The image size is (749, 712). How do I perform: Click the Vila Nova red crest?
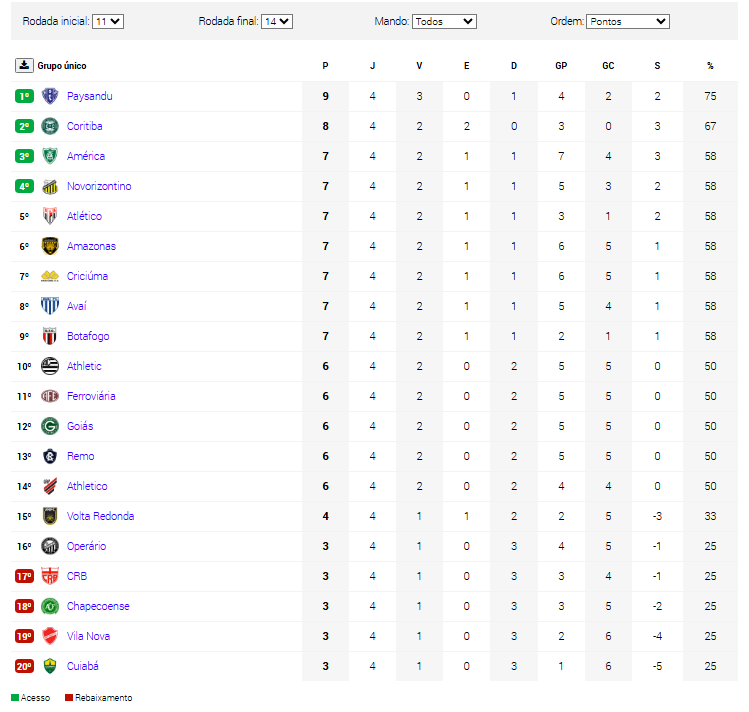click(50, 636)
